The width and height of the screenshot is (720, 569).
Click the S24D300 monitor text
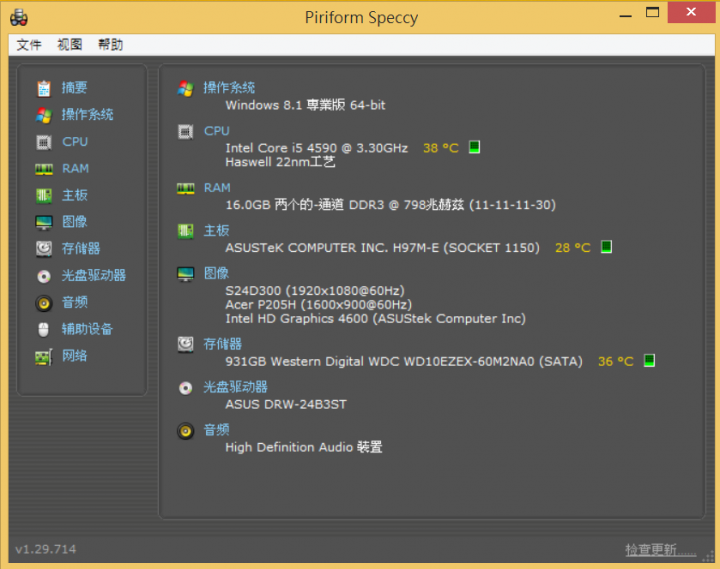click(x=315, y=291)
